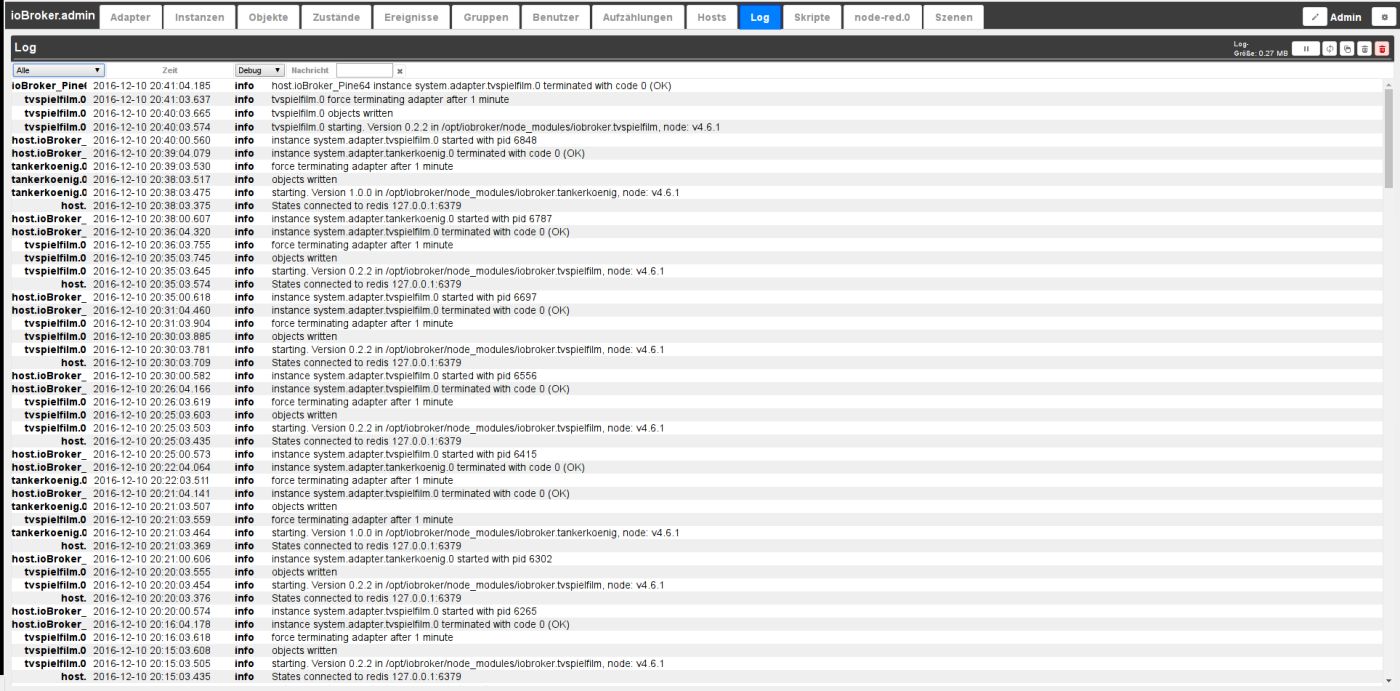The image size is (1400, 691).
Task: Open system settings via gear icon
Action: (x=1385, y=17)
